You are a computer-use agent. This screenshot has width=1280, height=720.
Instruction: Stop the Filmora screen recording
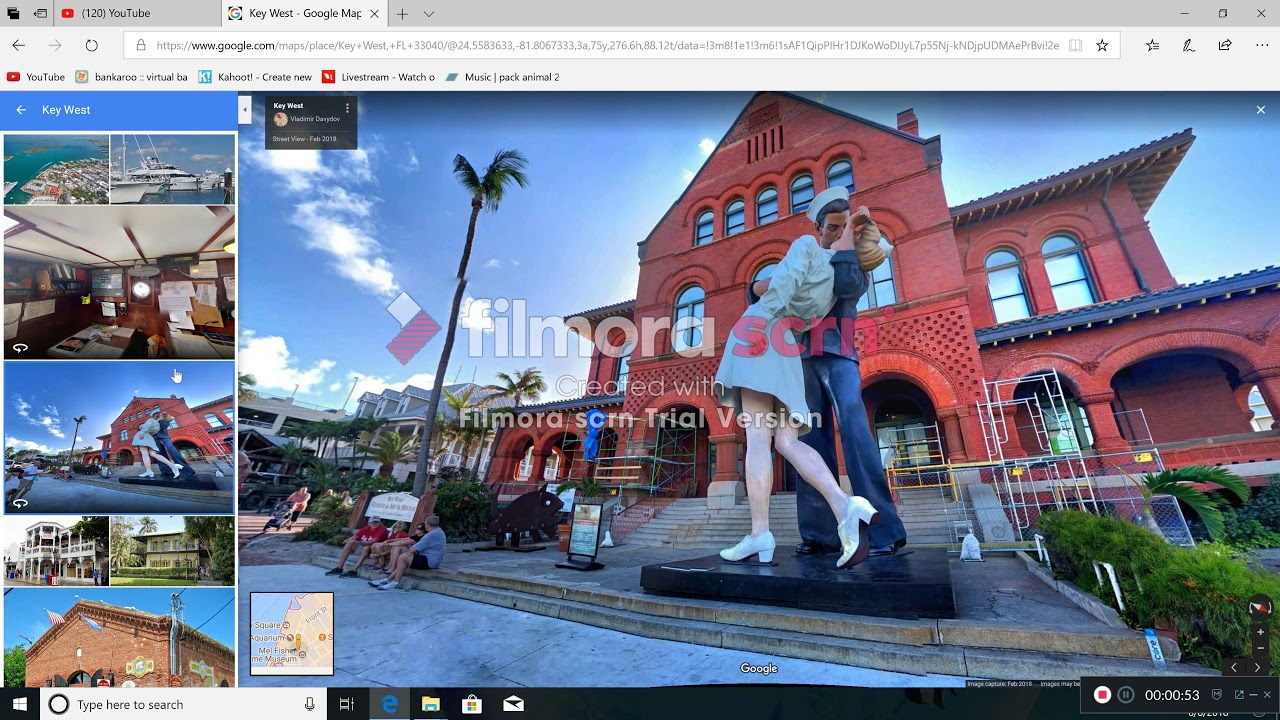(1102, 695)
